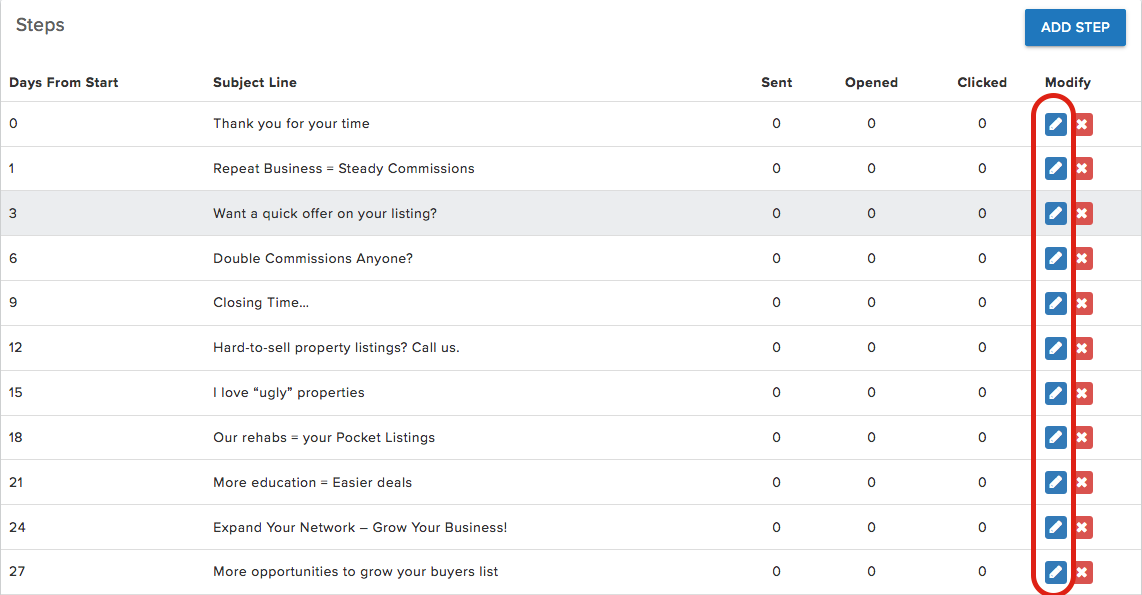This screenshot has height=595, width=1142.
Task: Click the 'Days From Start' column header
Action: click(x=64, y=83)
